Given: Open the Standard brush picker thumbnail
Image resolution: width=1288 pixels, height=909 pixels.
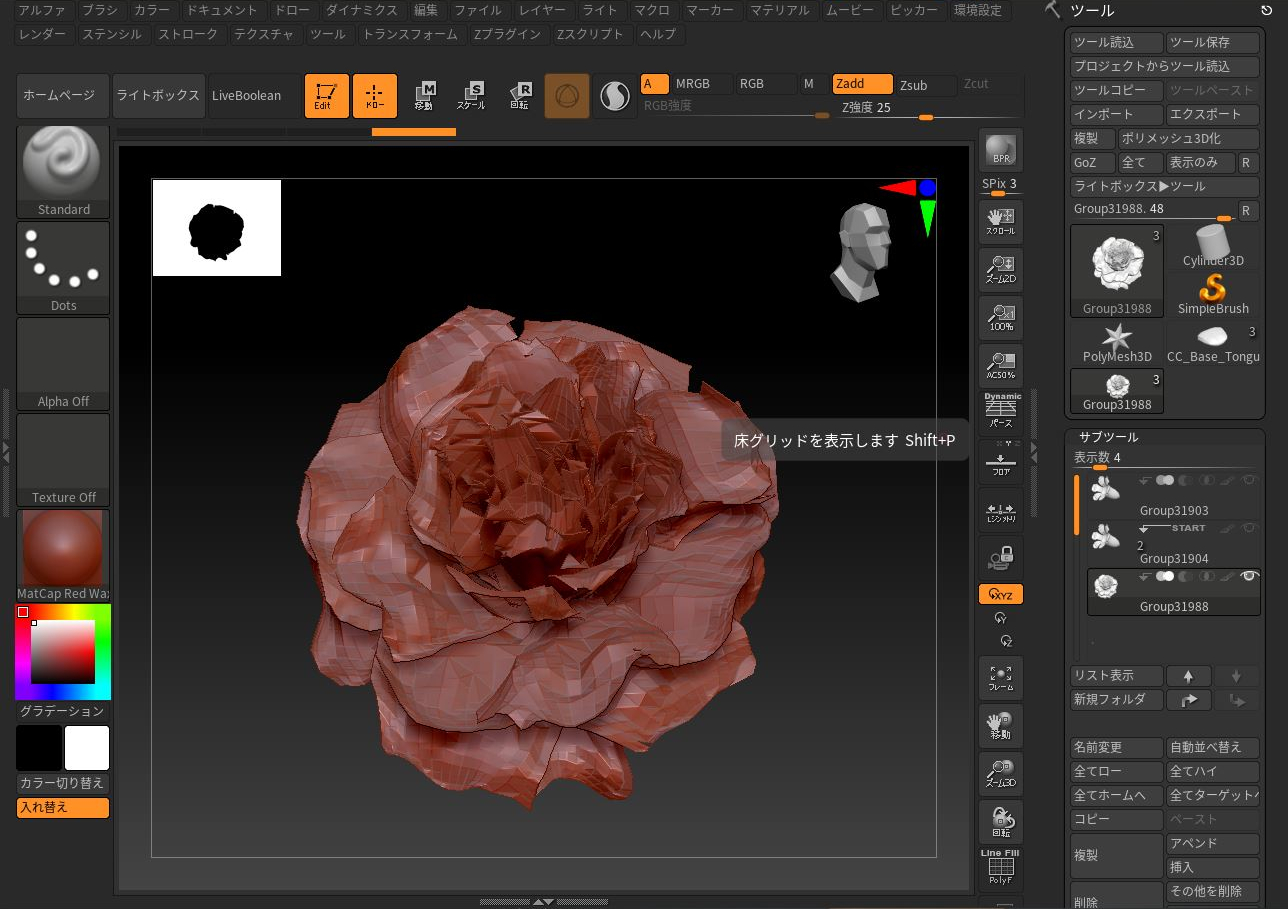Looking at the screenshot, I should (63, 171).
